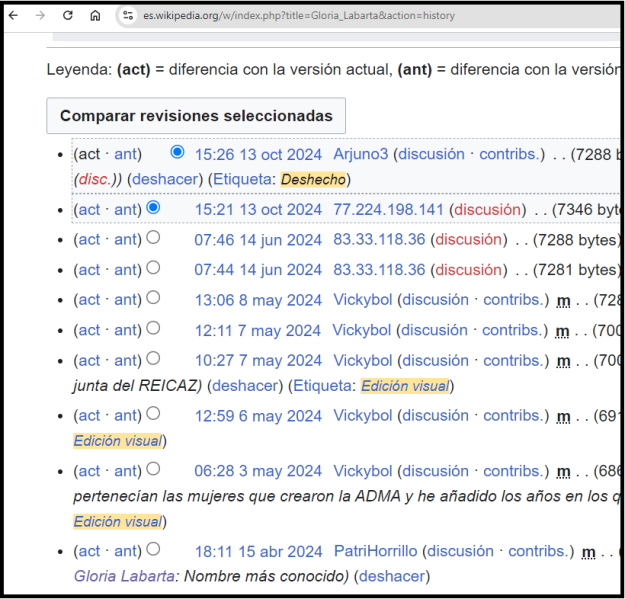The image size is (625, 599).
Task: Reload the page with refresh icon
Action: (x=68, y=16)
